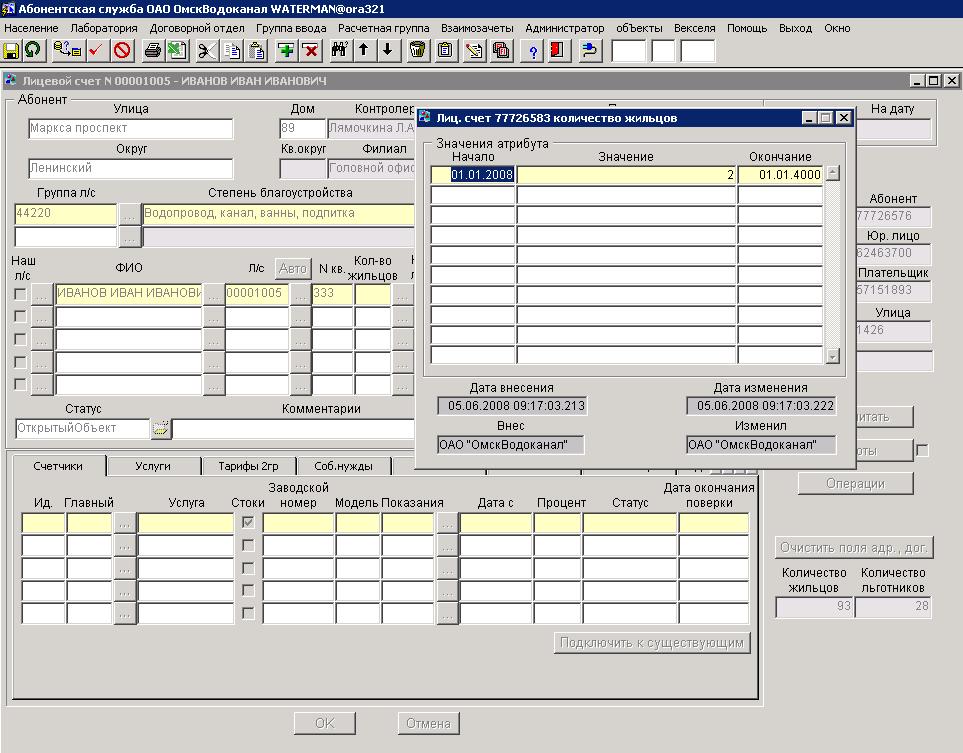Open the 'Статус' folder picker button
Screen dimensions: 963x753
[x=160, y=428]
